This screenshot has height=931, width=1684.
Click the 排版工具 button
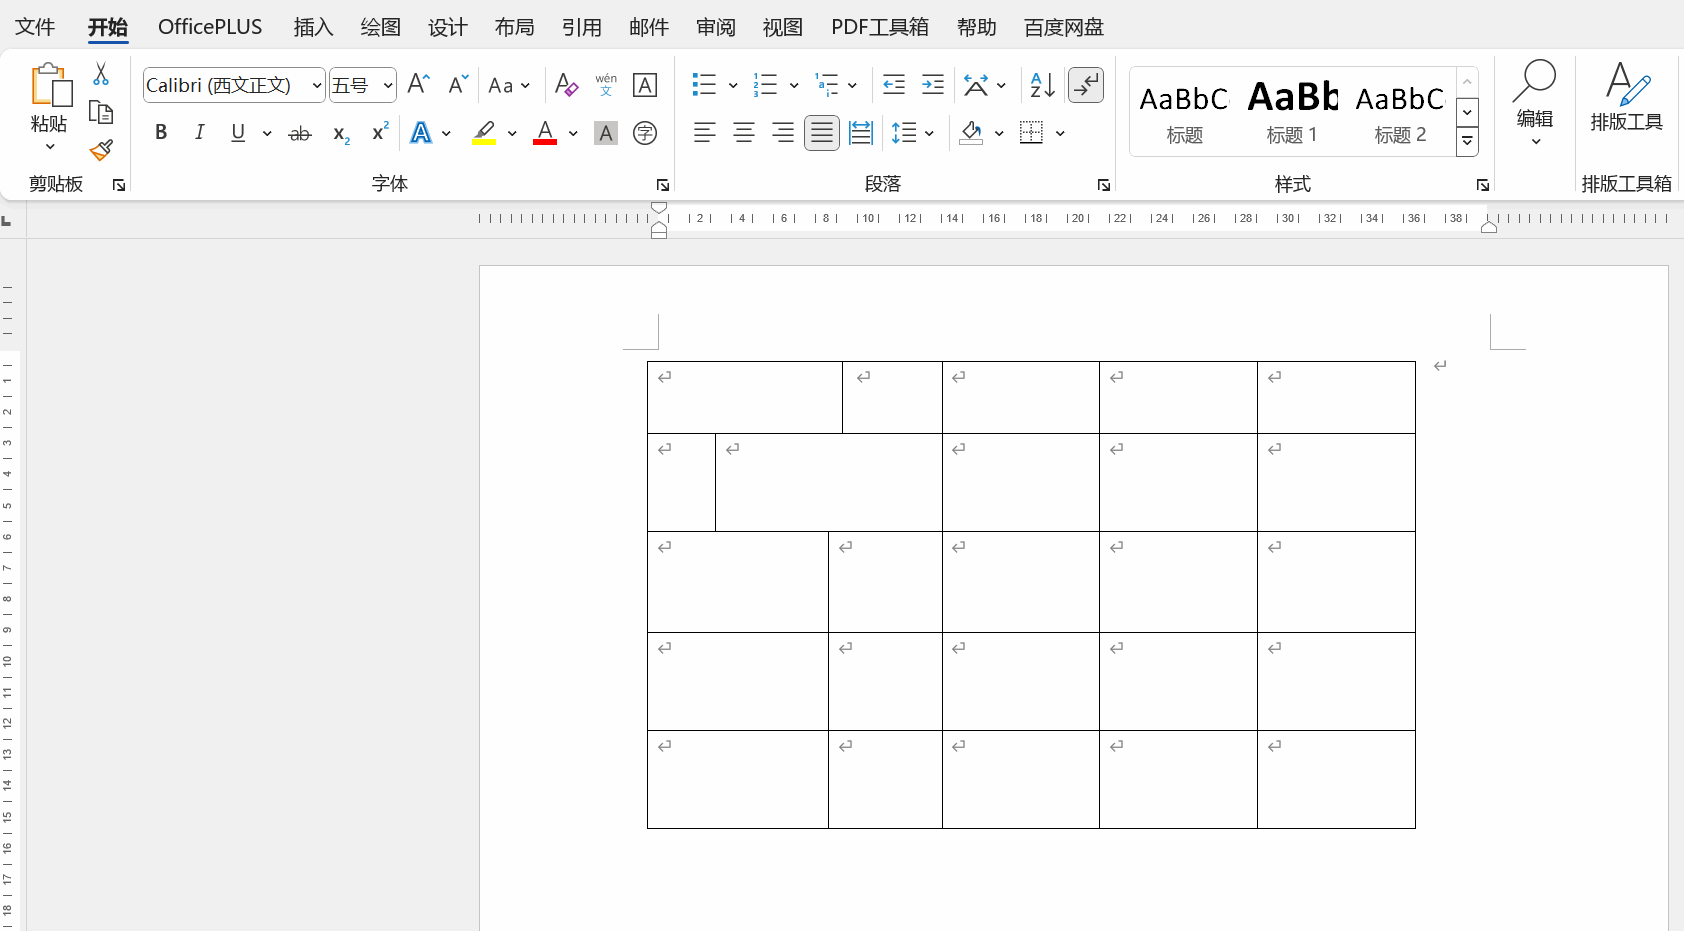coord(1626,97)
